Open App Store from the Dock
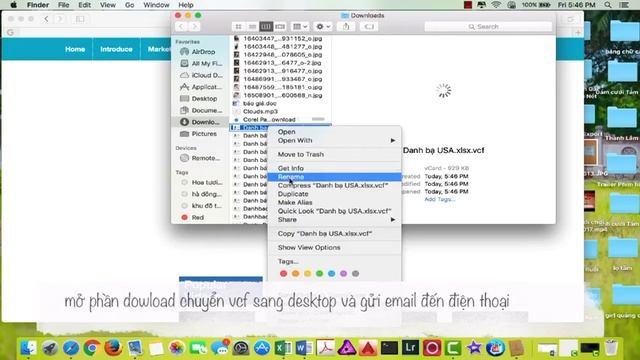The height and width of the screenshot is (360, 640). click(x=262, y=348)
